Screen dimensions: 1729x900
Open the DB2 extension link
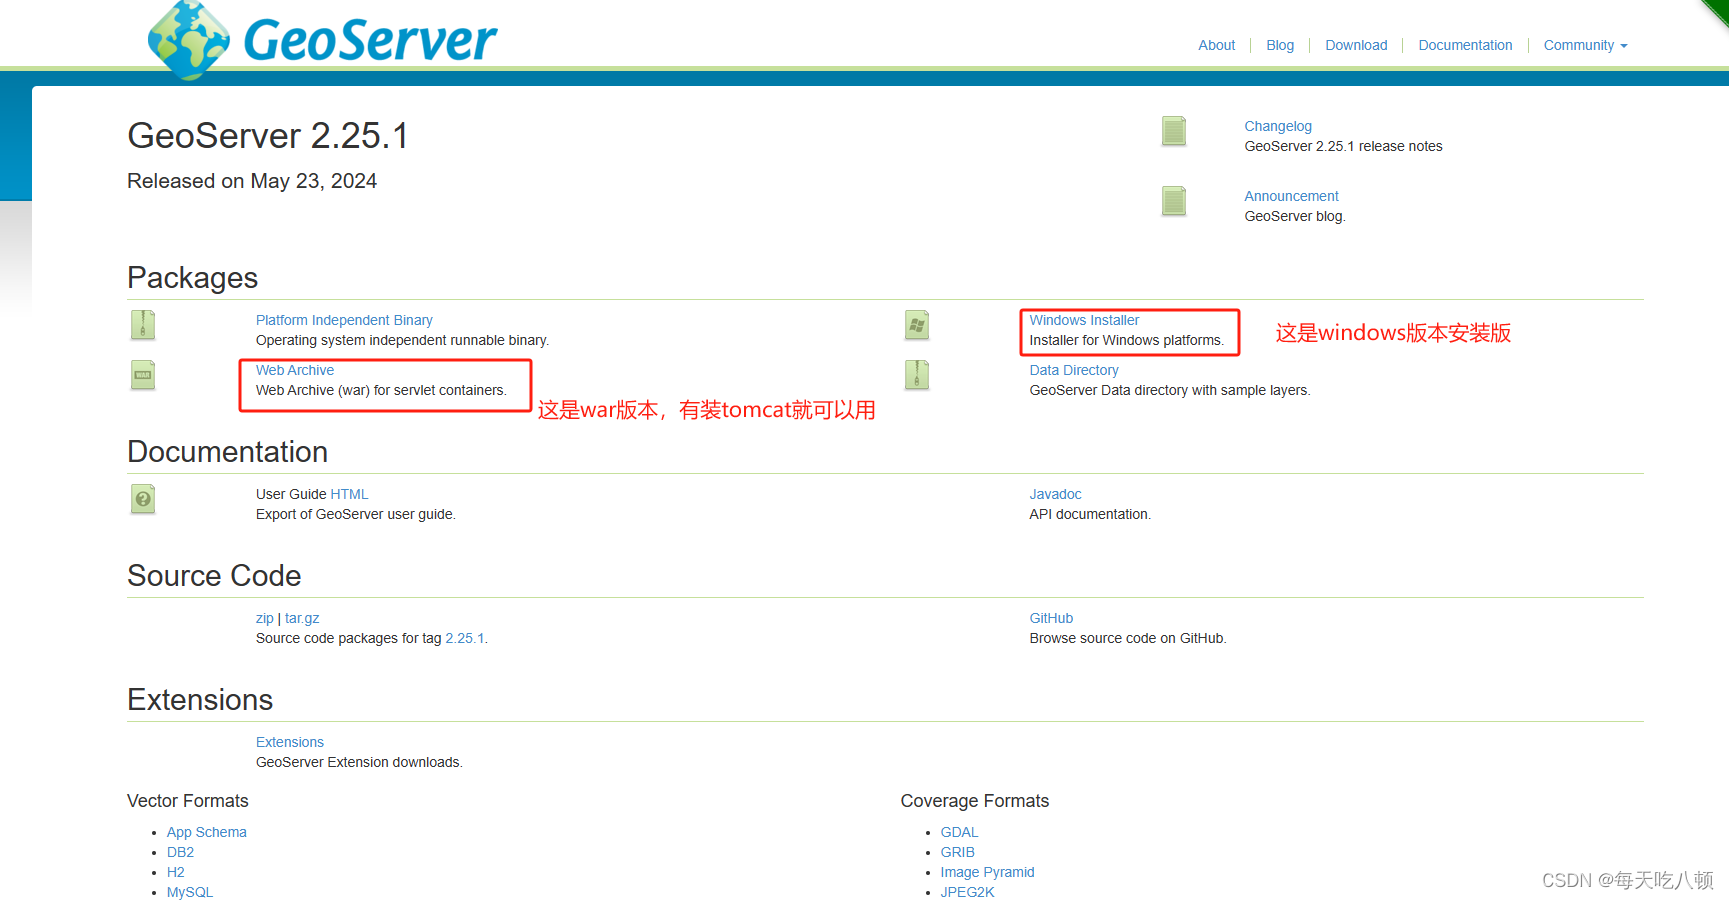pos(180,852)
